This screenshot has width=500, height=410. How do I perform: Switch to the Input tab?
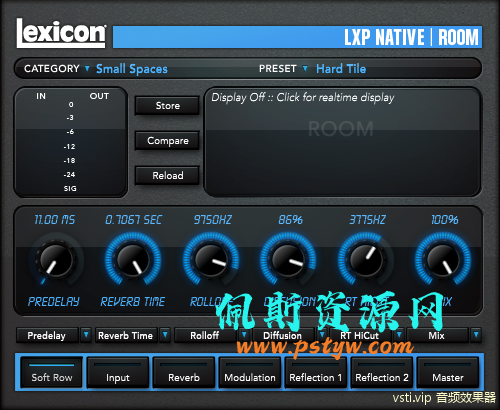(118, 372)
